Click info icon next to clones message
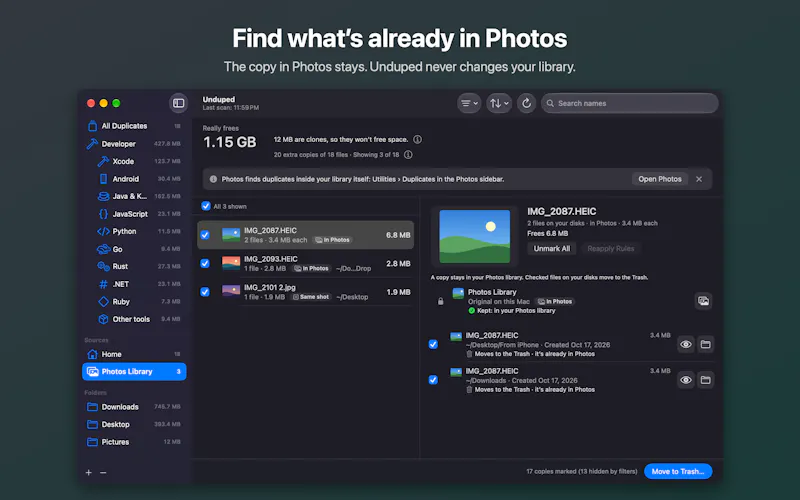 click(x=417, y=139)
